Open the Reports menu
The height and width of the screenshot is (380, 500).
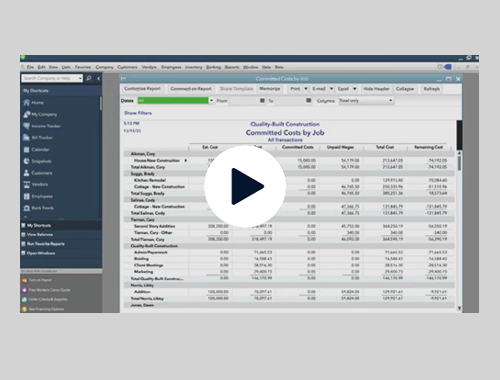pos(232,67)
